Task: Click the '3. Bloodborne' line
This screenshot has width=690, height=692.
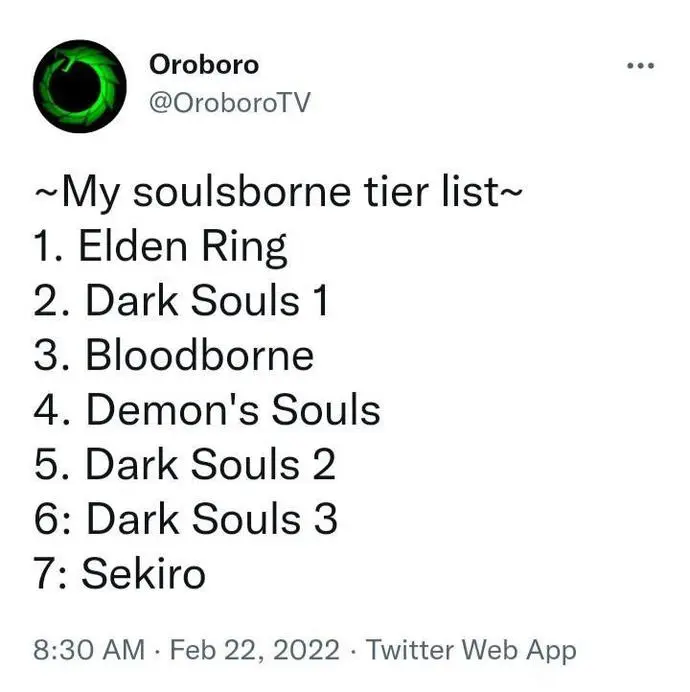Action: tap(174, 356)
